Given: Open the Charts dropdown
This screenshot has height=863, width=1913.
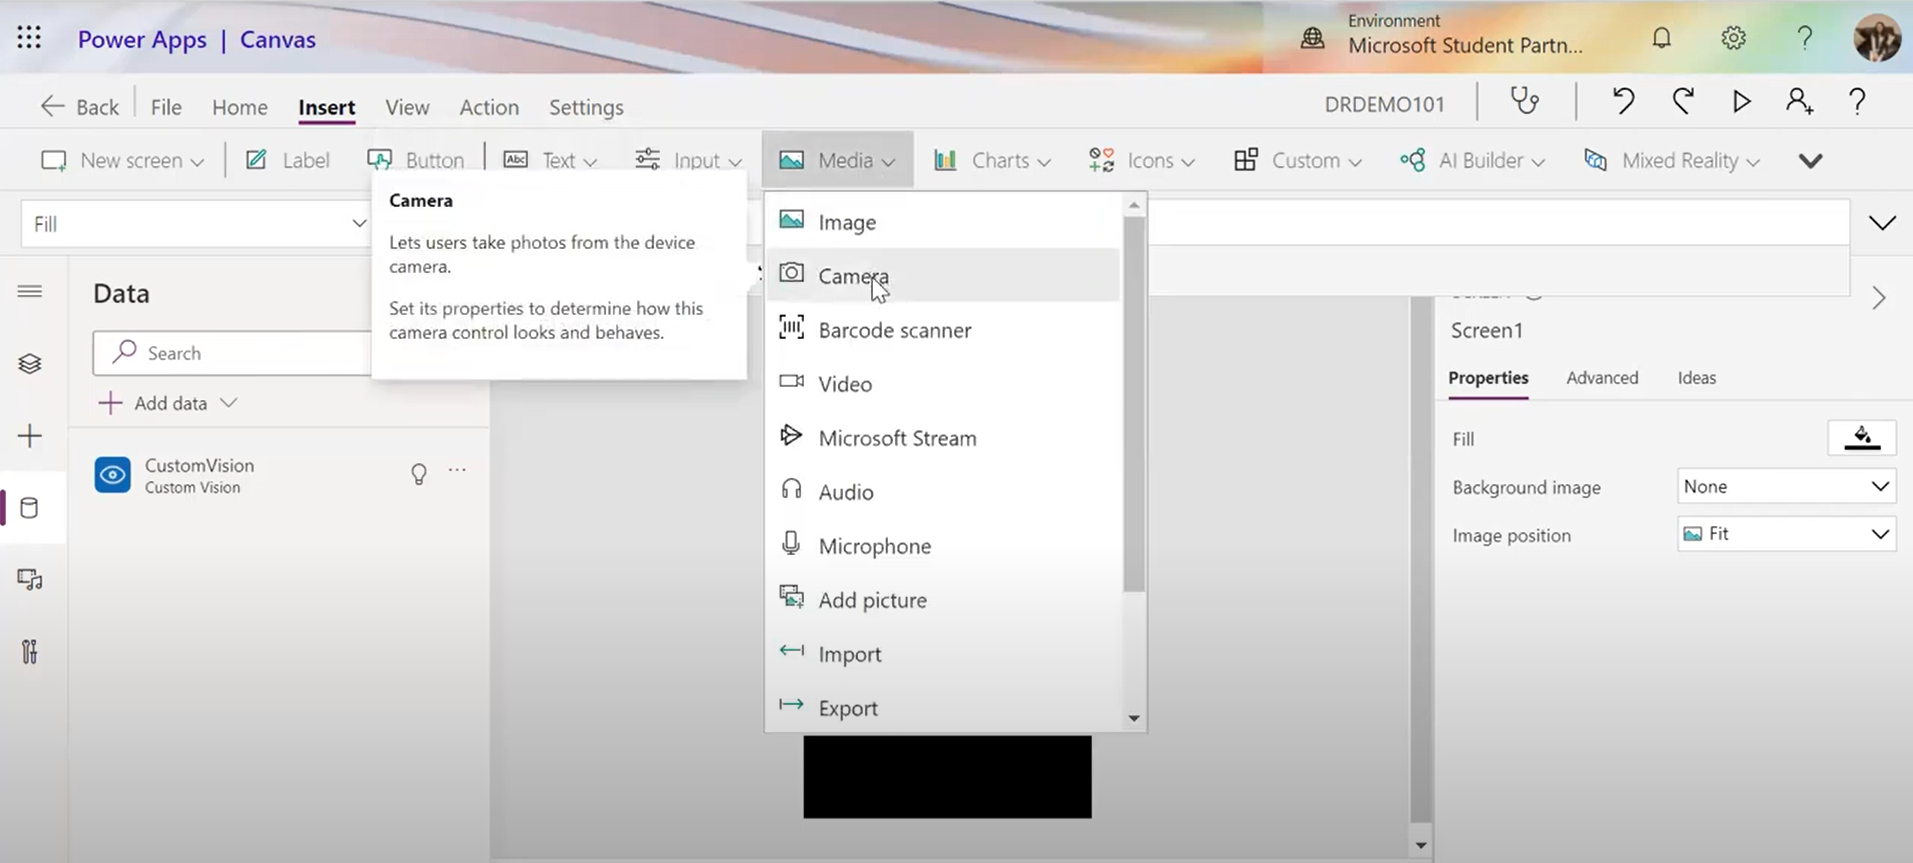Looking at the screenshot, I should 992,160.
